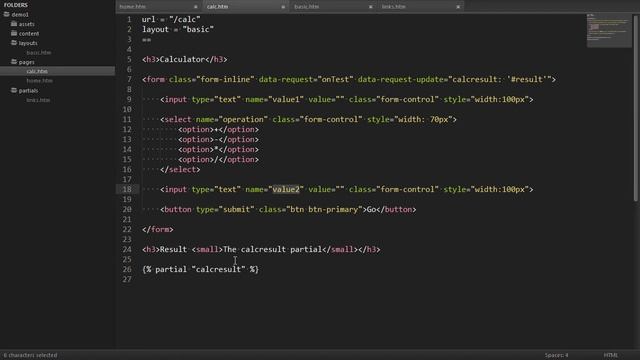
Task: Click the FOLDERS sidebar heading
Action: (16, 5)
